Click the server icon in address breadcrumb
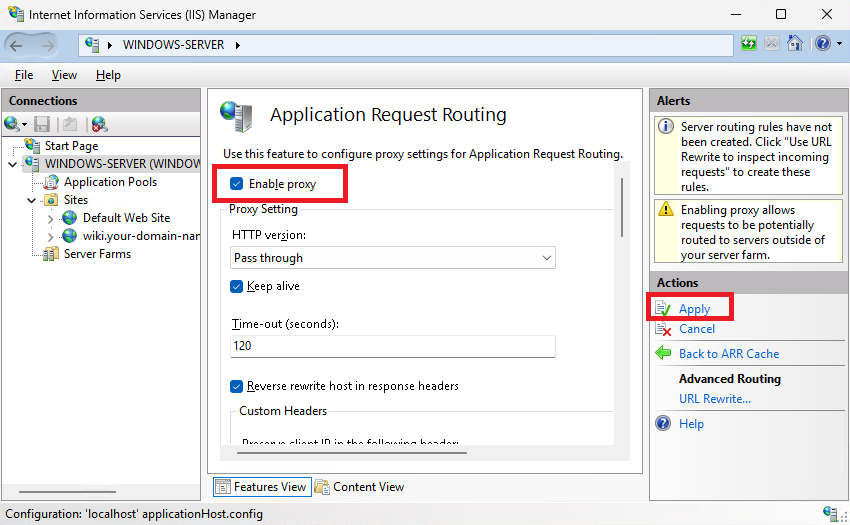Screen dimensions: 850x525 [92, 45]
